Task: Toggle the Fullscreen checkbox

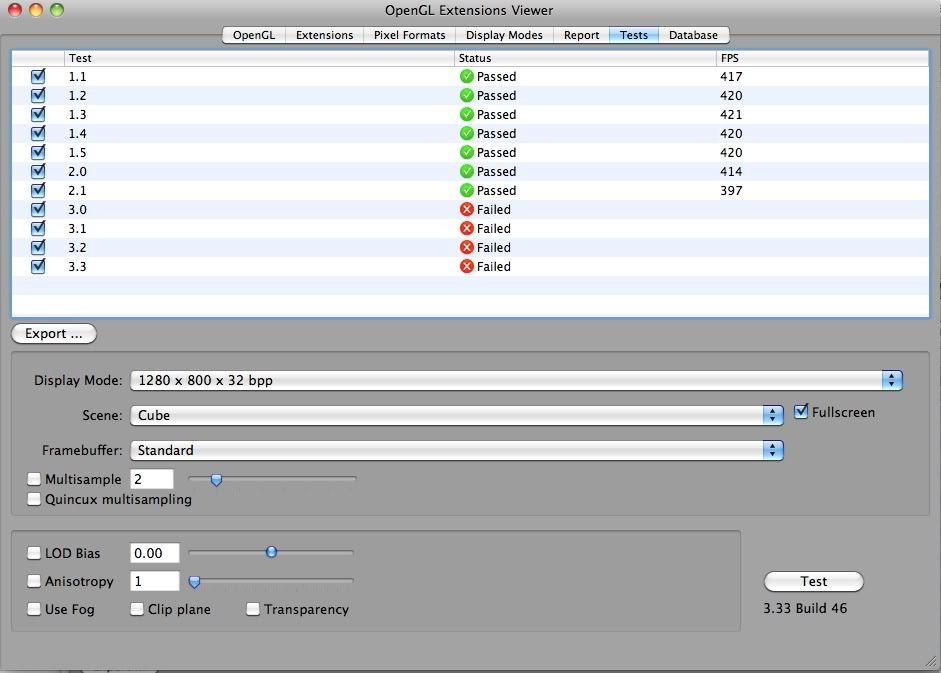Action: (801, 411)
